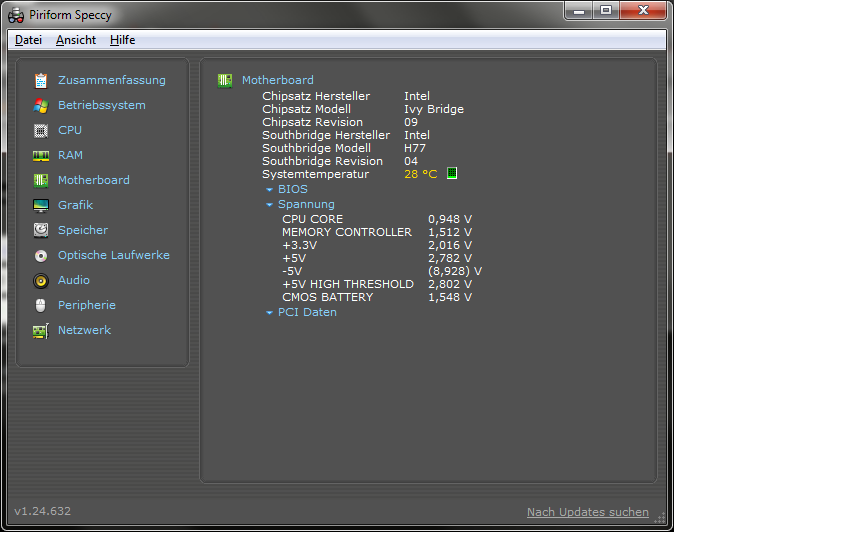Expand the BIOS section
The image size is (851, 551).
292,189
